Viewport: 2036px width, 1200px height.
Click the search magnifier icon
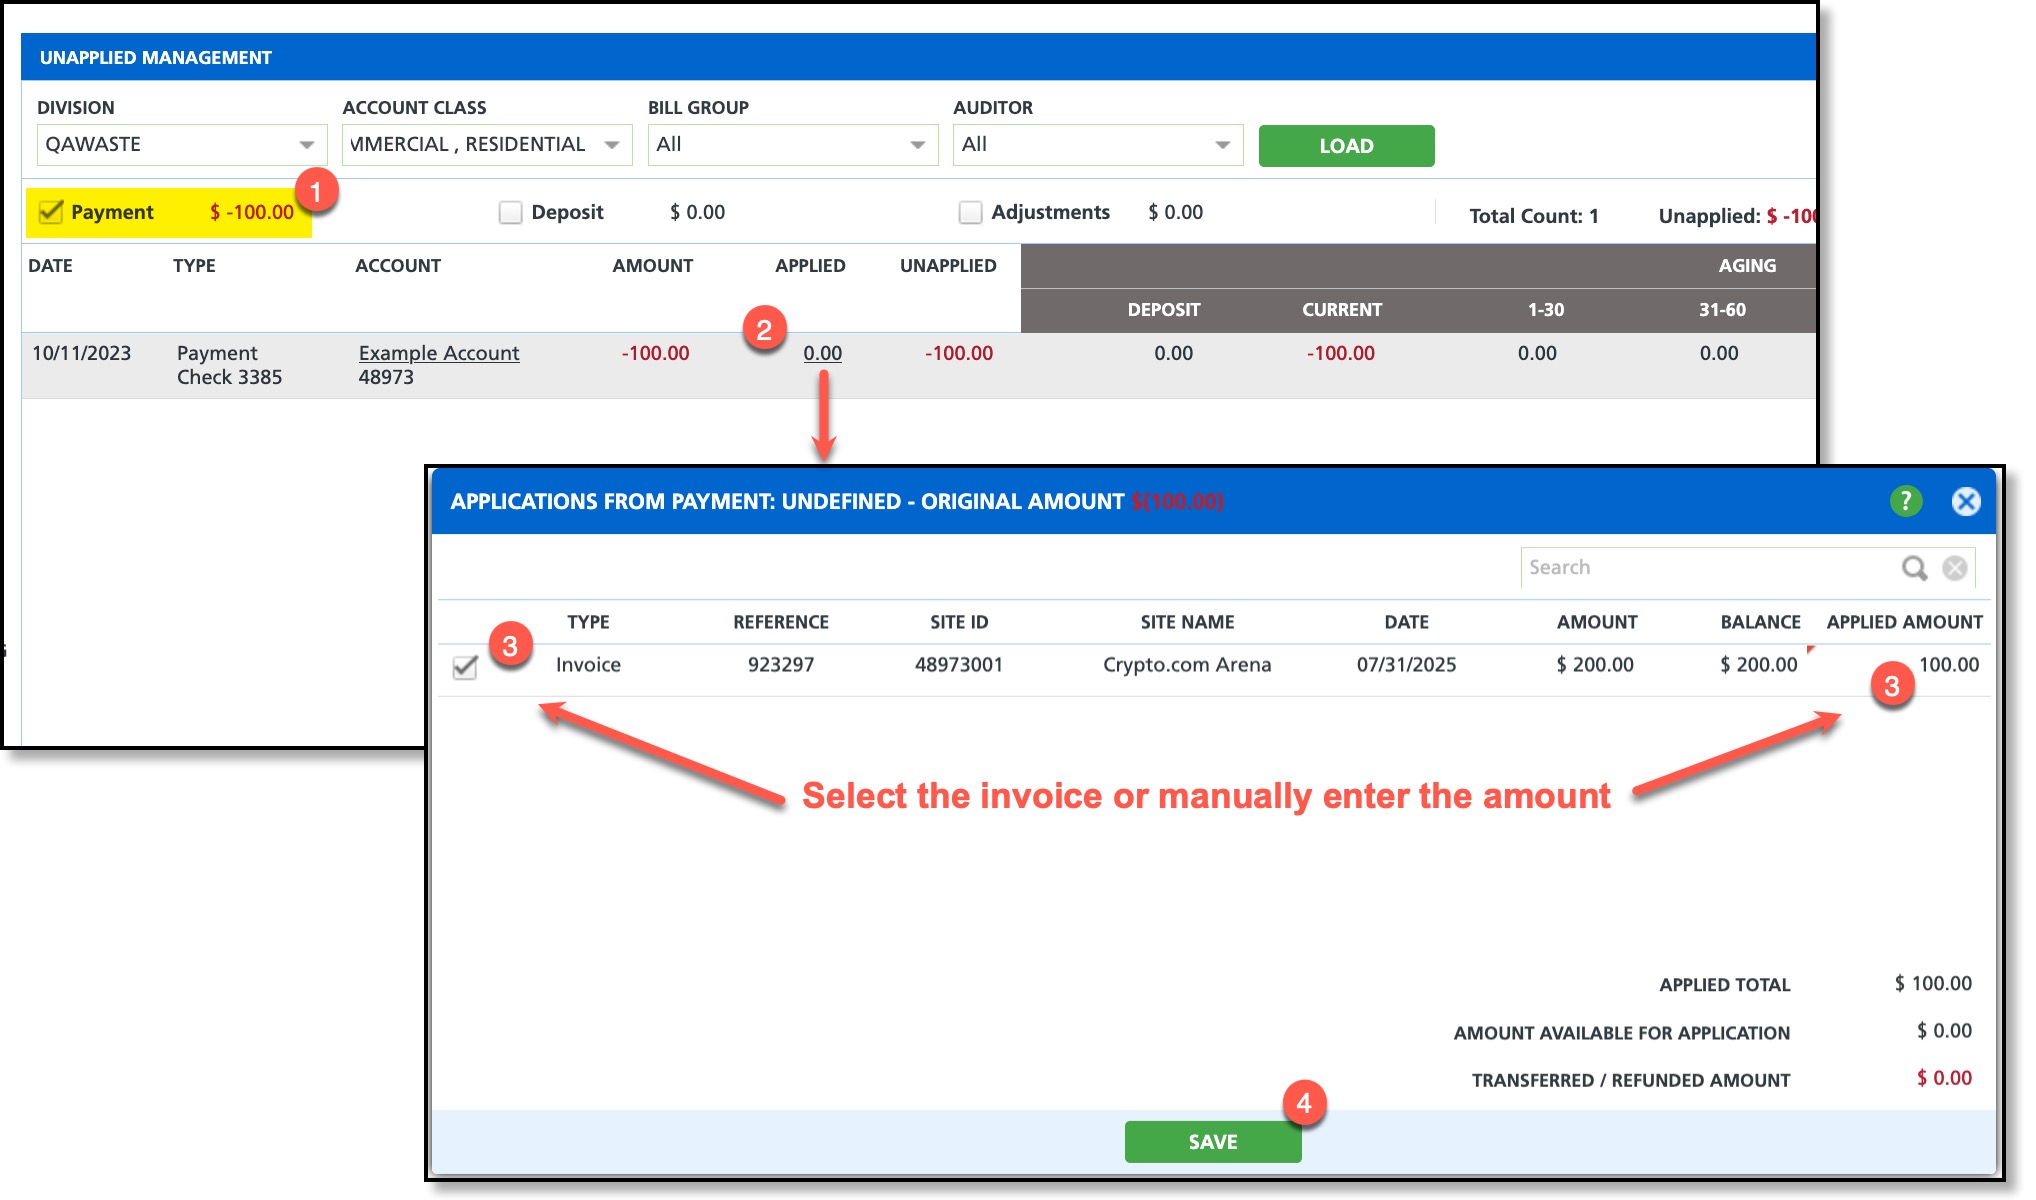[x=1913, y=568]
